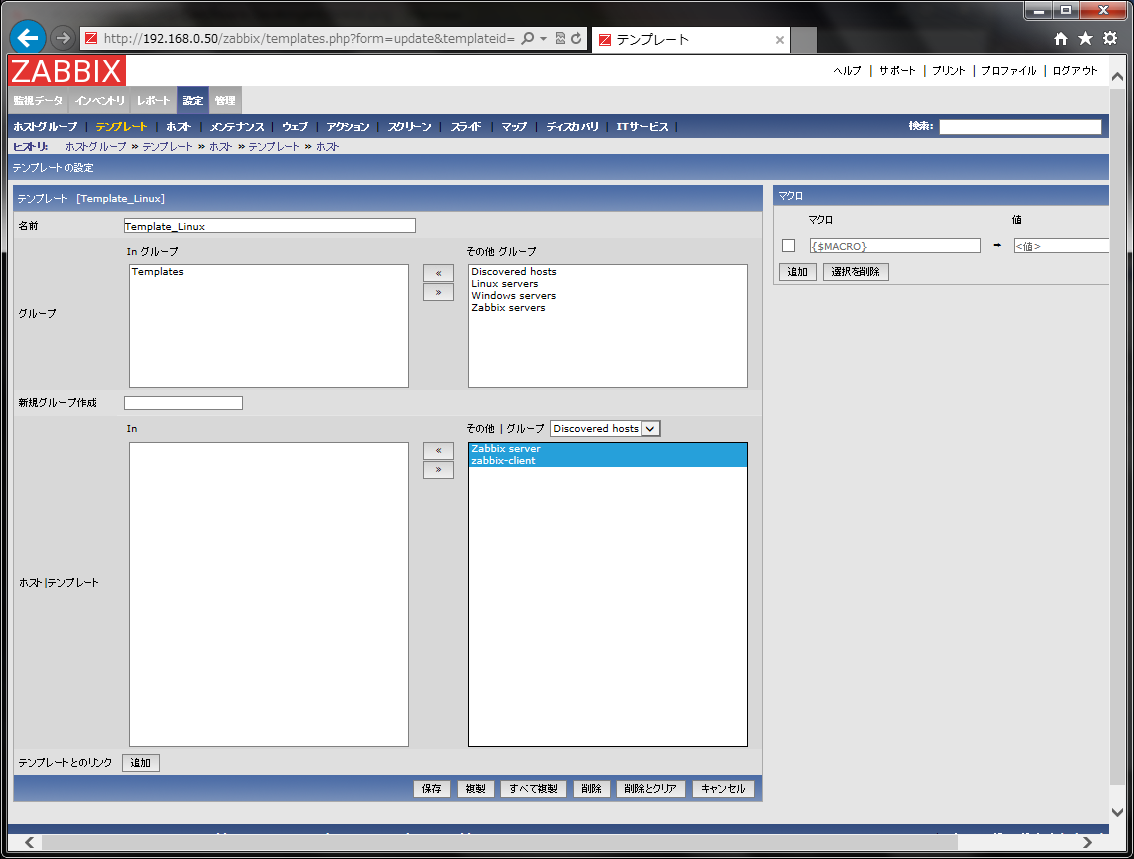Select Templates in In グループ list
Screen dimensions: 1134x859
269,272
